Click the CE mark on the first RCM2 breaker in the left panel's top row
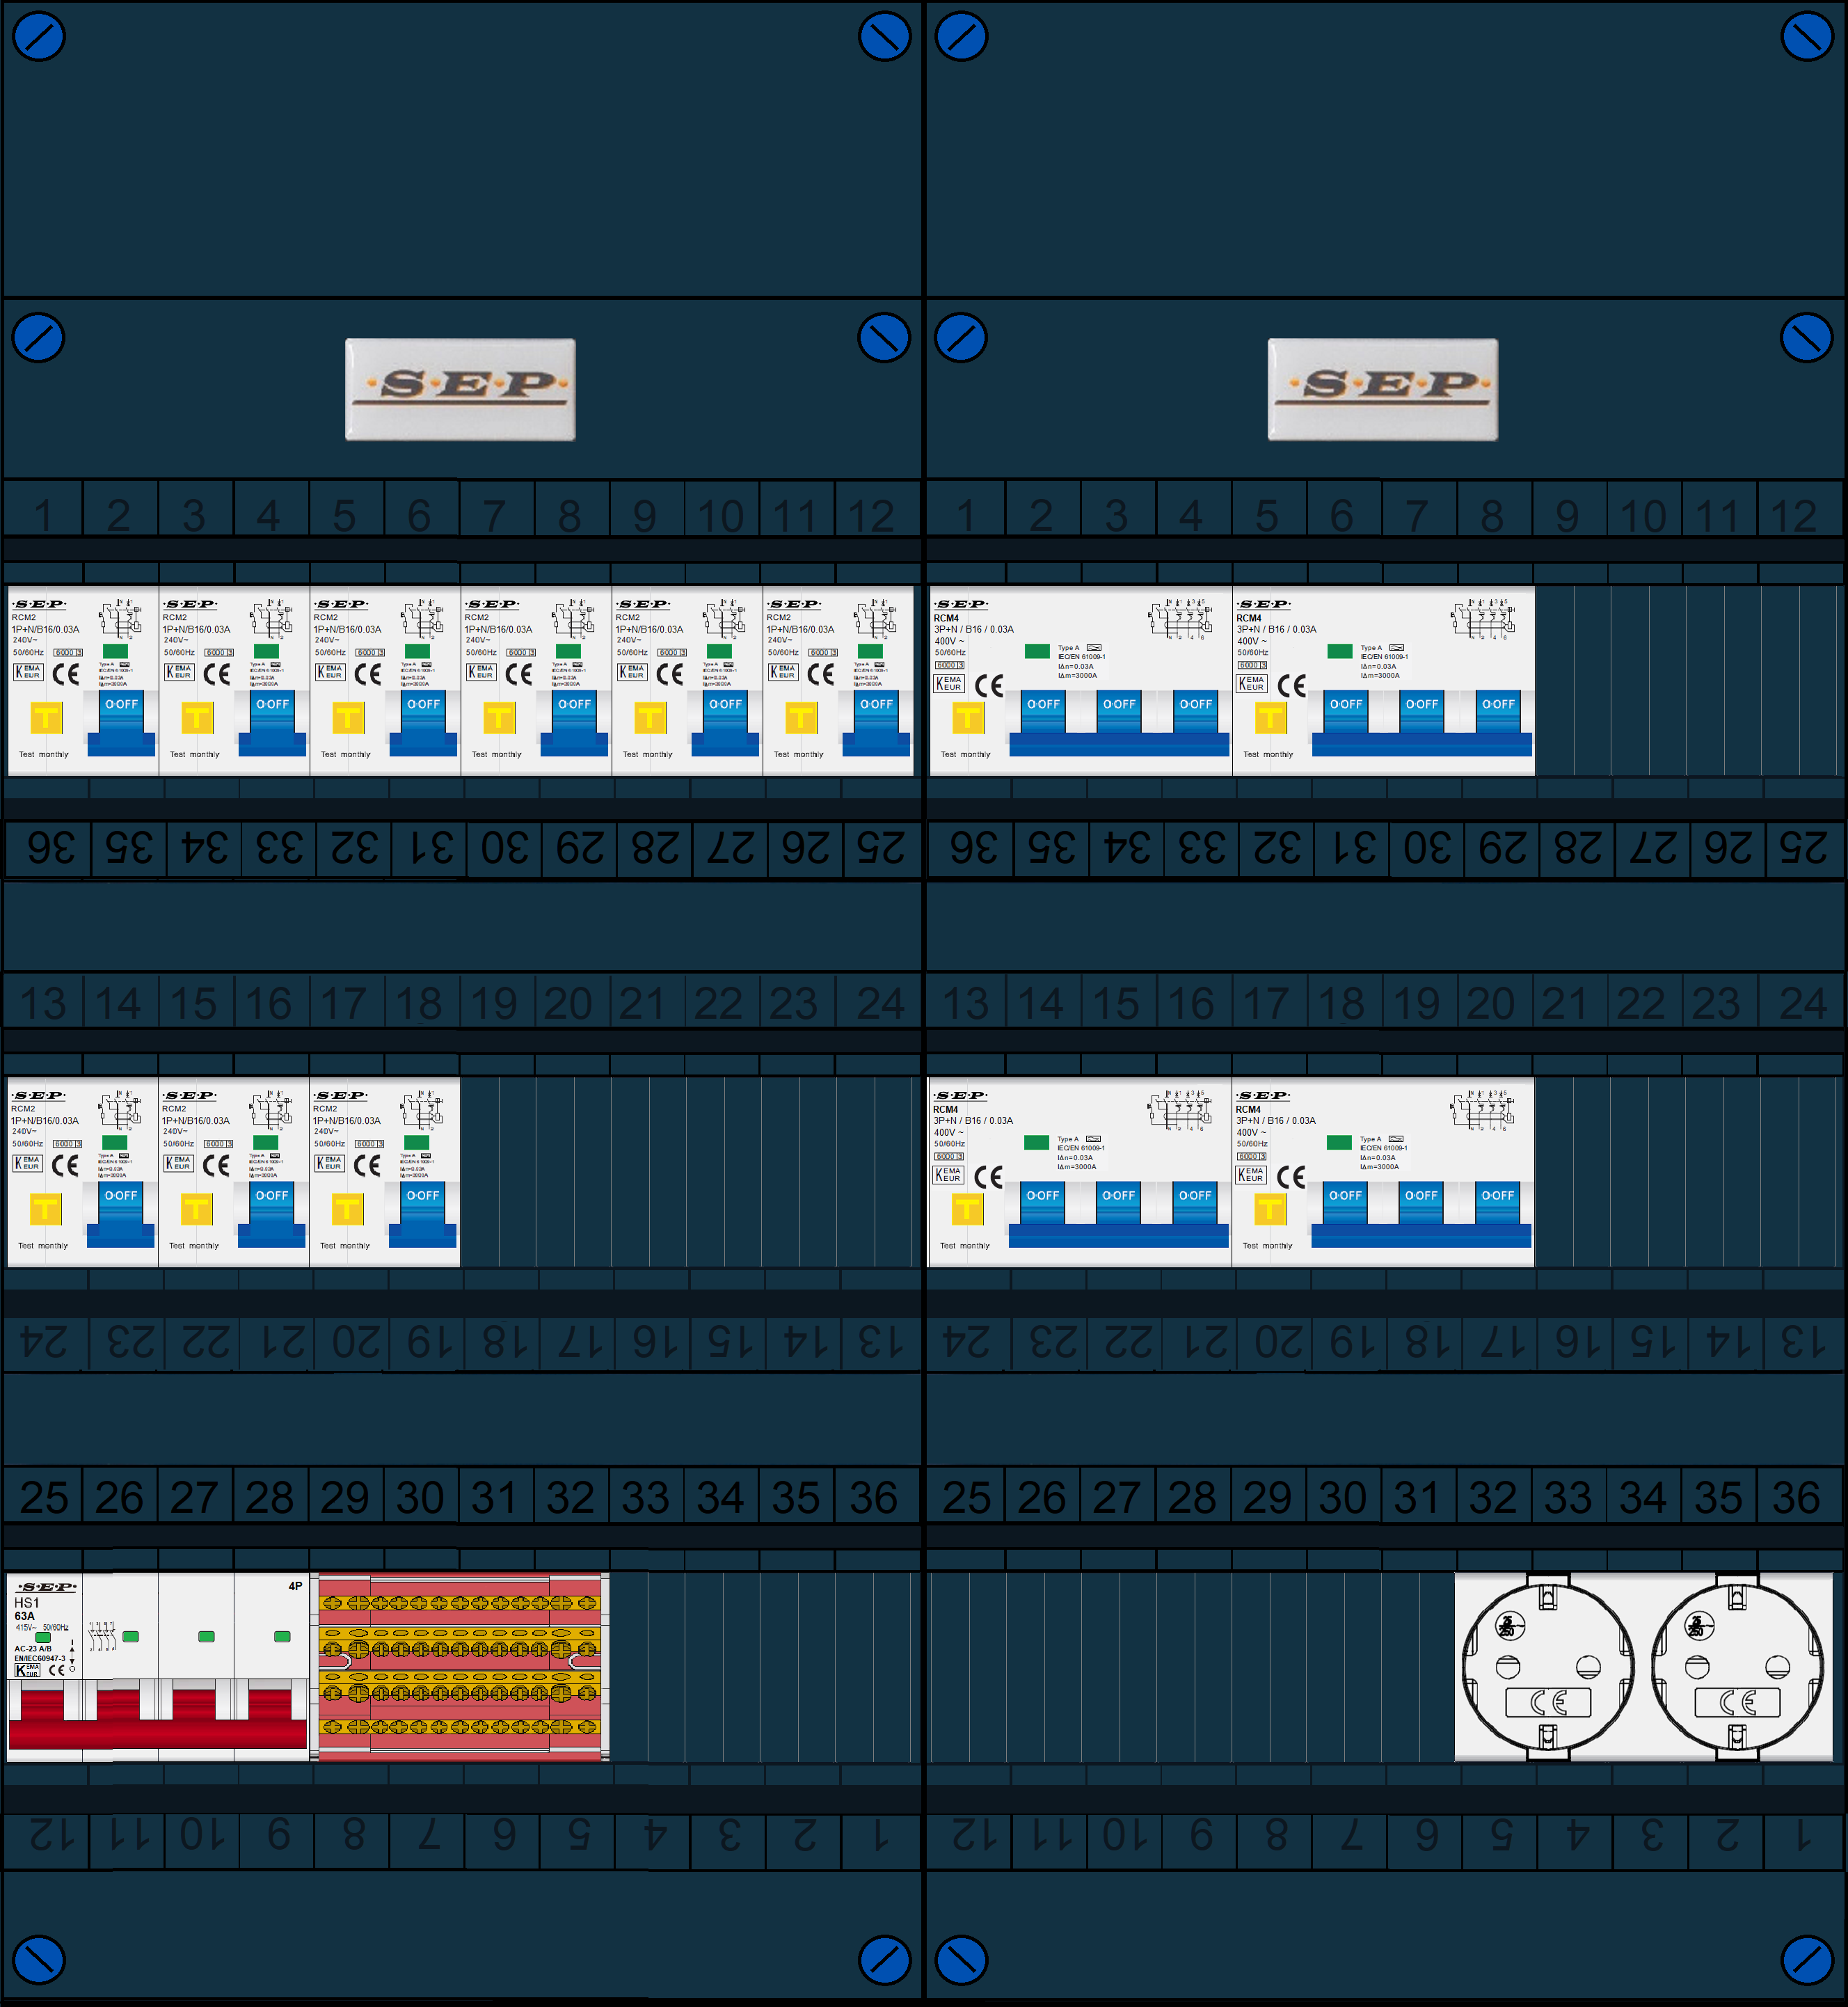Viewport: 1848px width, 2007px height. (x=66, y=674)
